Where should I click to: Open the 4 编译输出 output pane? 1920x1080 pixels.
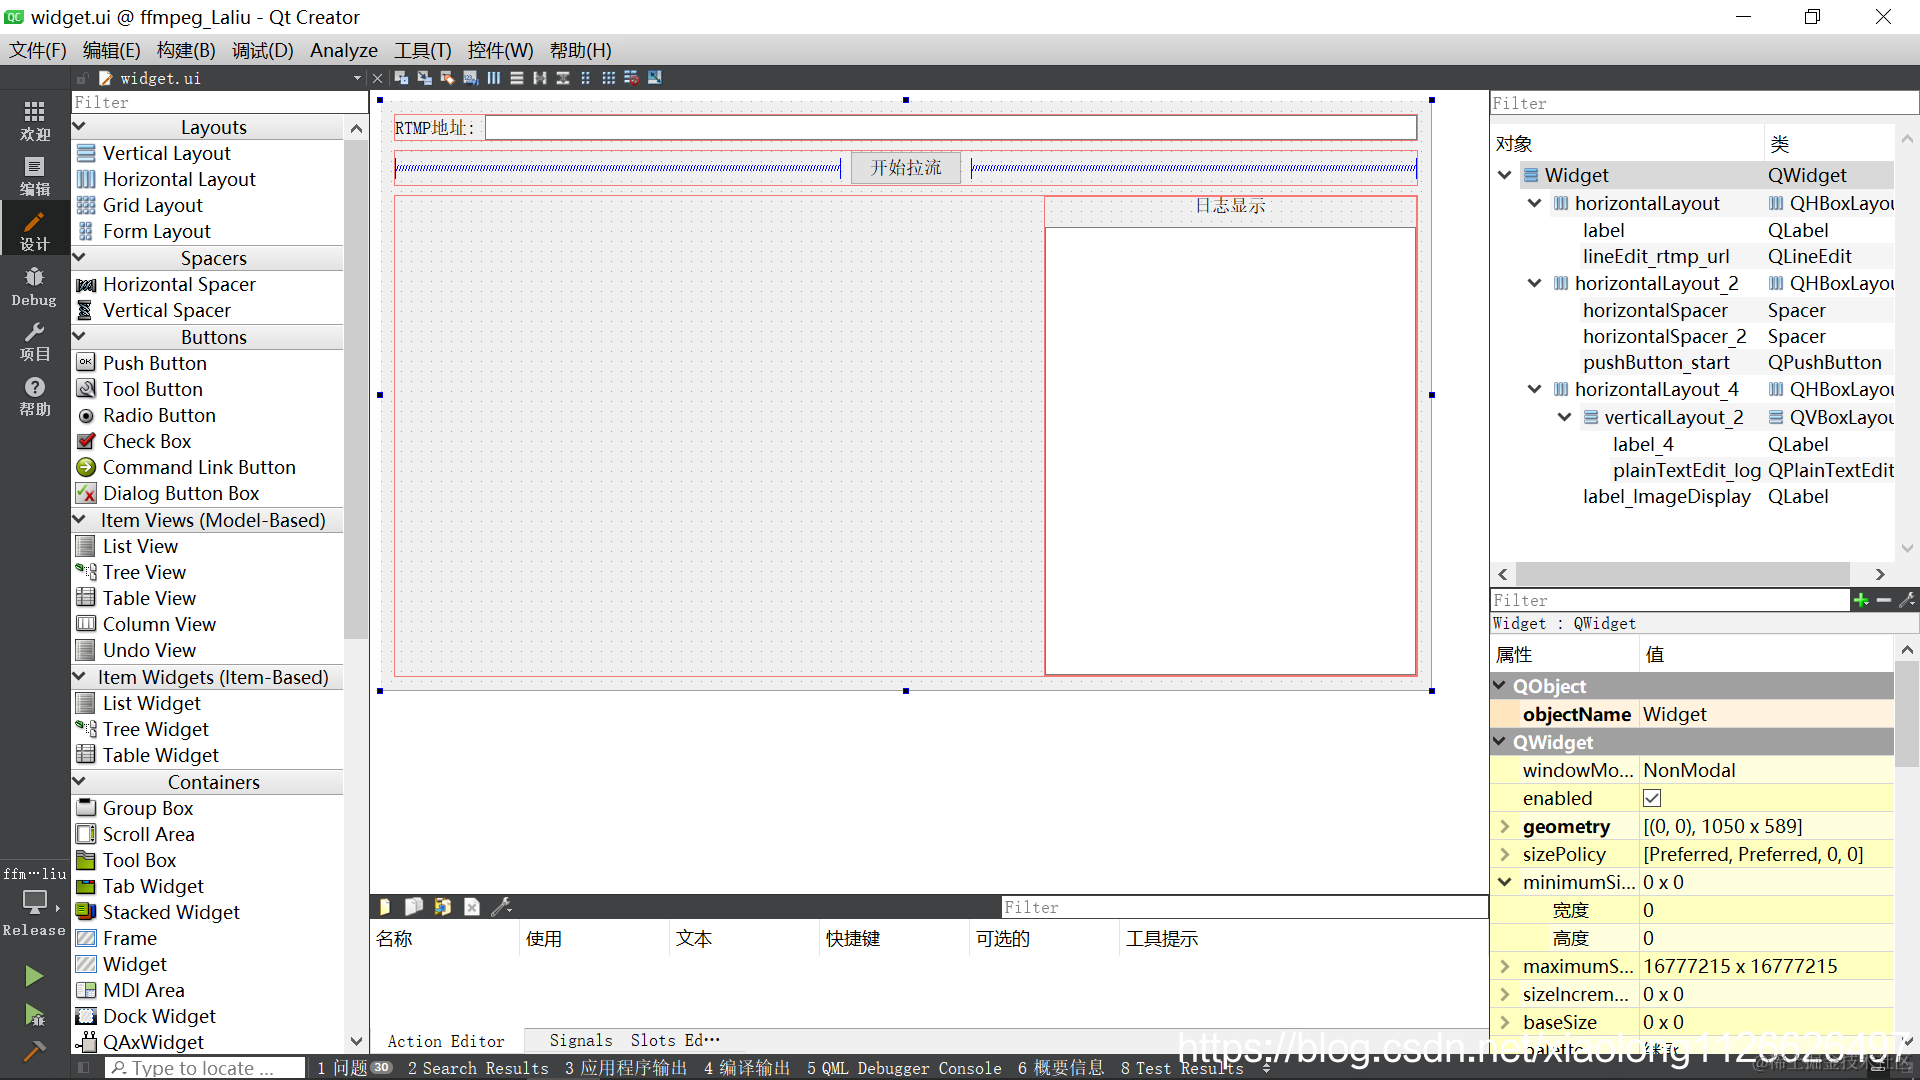pyautogui.click(x=746, y=1068)
